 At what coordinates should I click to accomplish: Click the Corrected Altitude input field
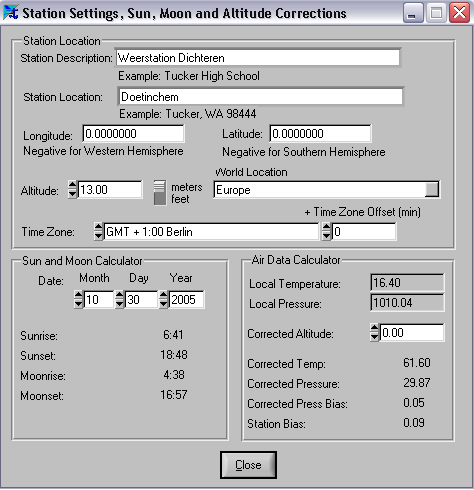click(x=412, y=332)
